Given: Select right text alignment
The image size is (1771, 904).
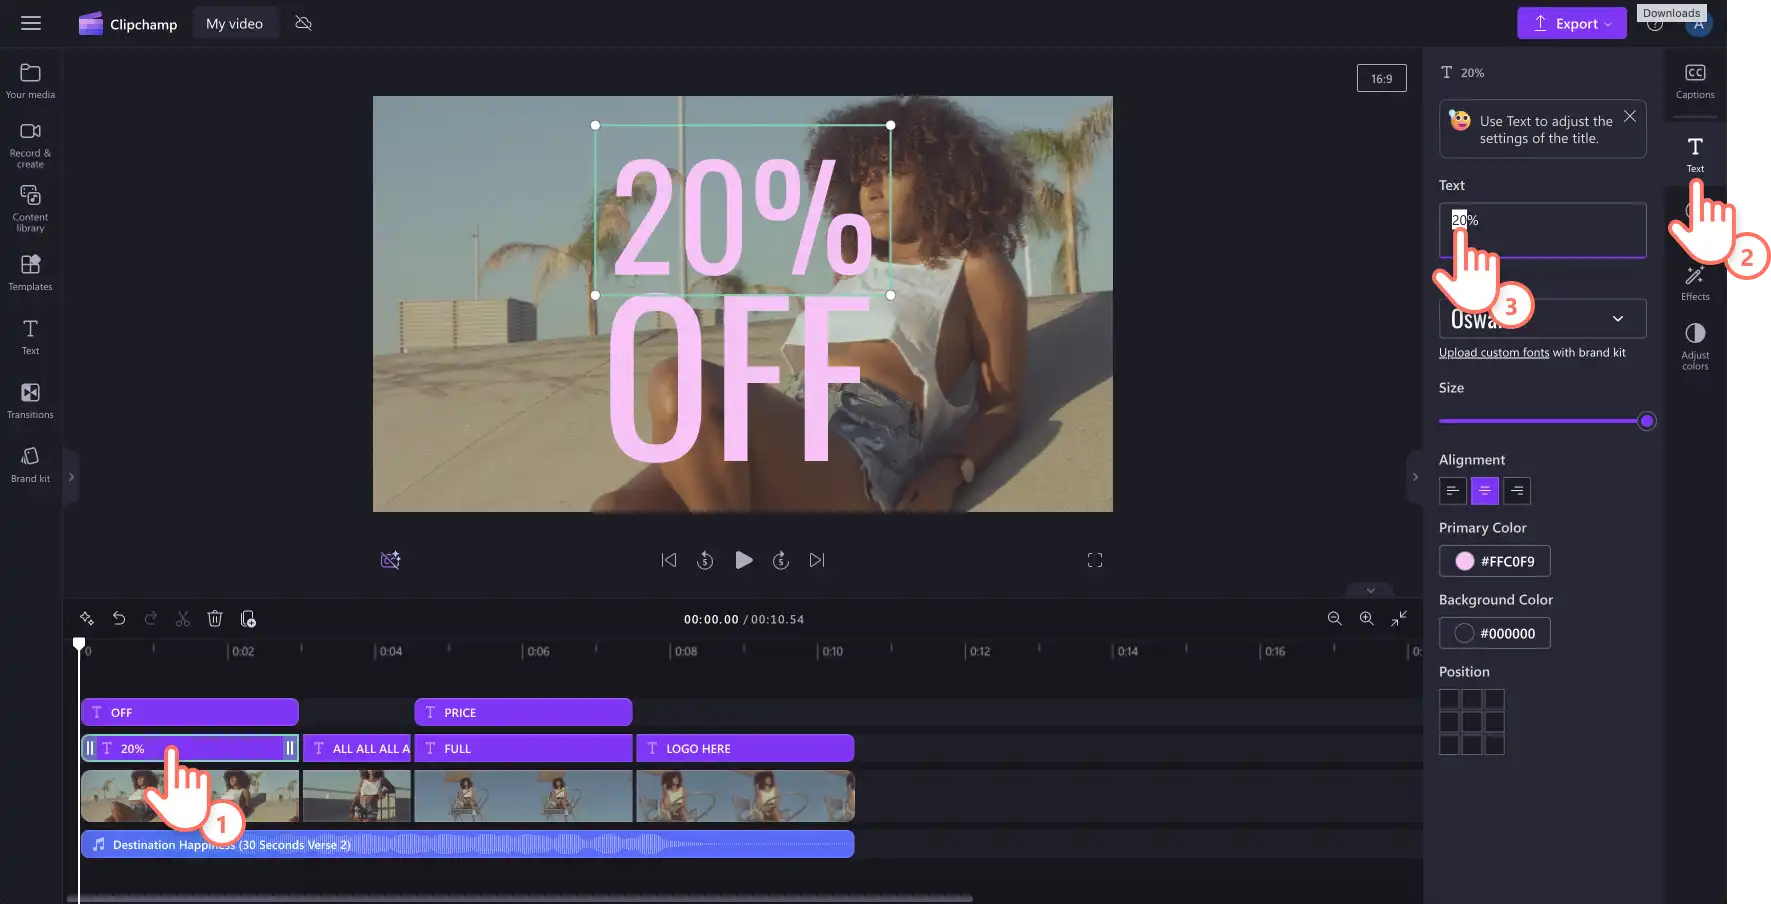Looking at the screenshot, I should 1517,491.
